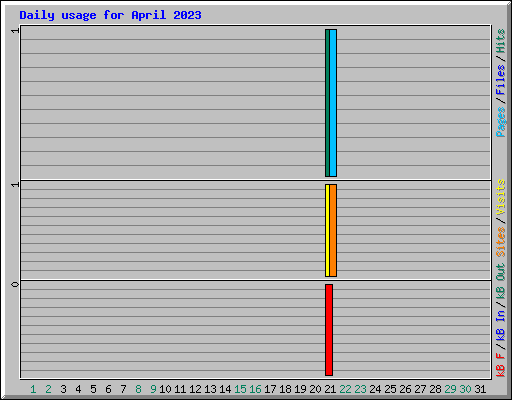Viewport: 512px width, 400px height.
Task: Click the red kB F legend label
Action: click(x=500, y=365)
